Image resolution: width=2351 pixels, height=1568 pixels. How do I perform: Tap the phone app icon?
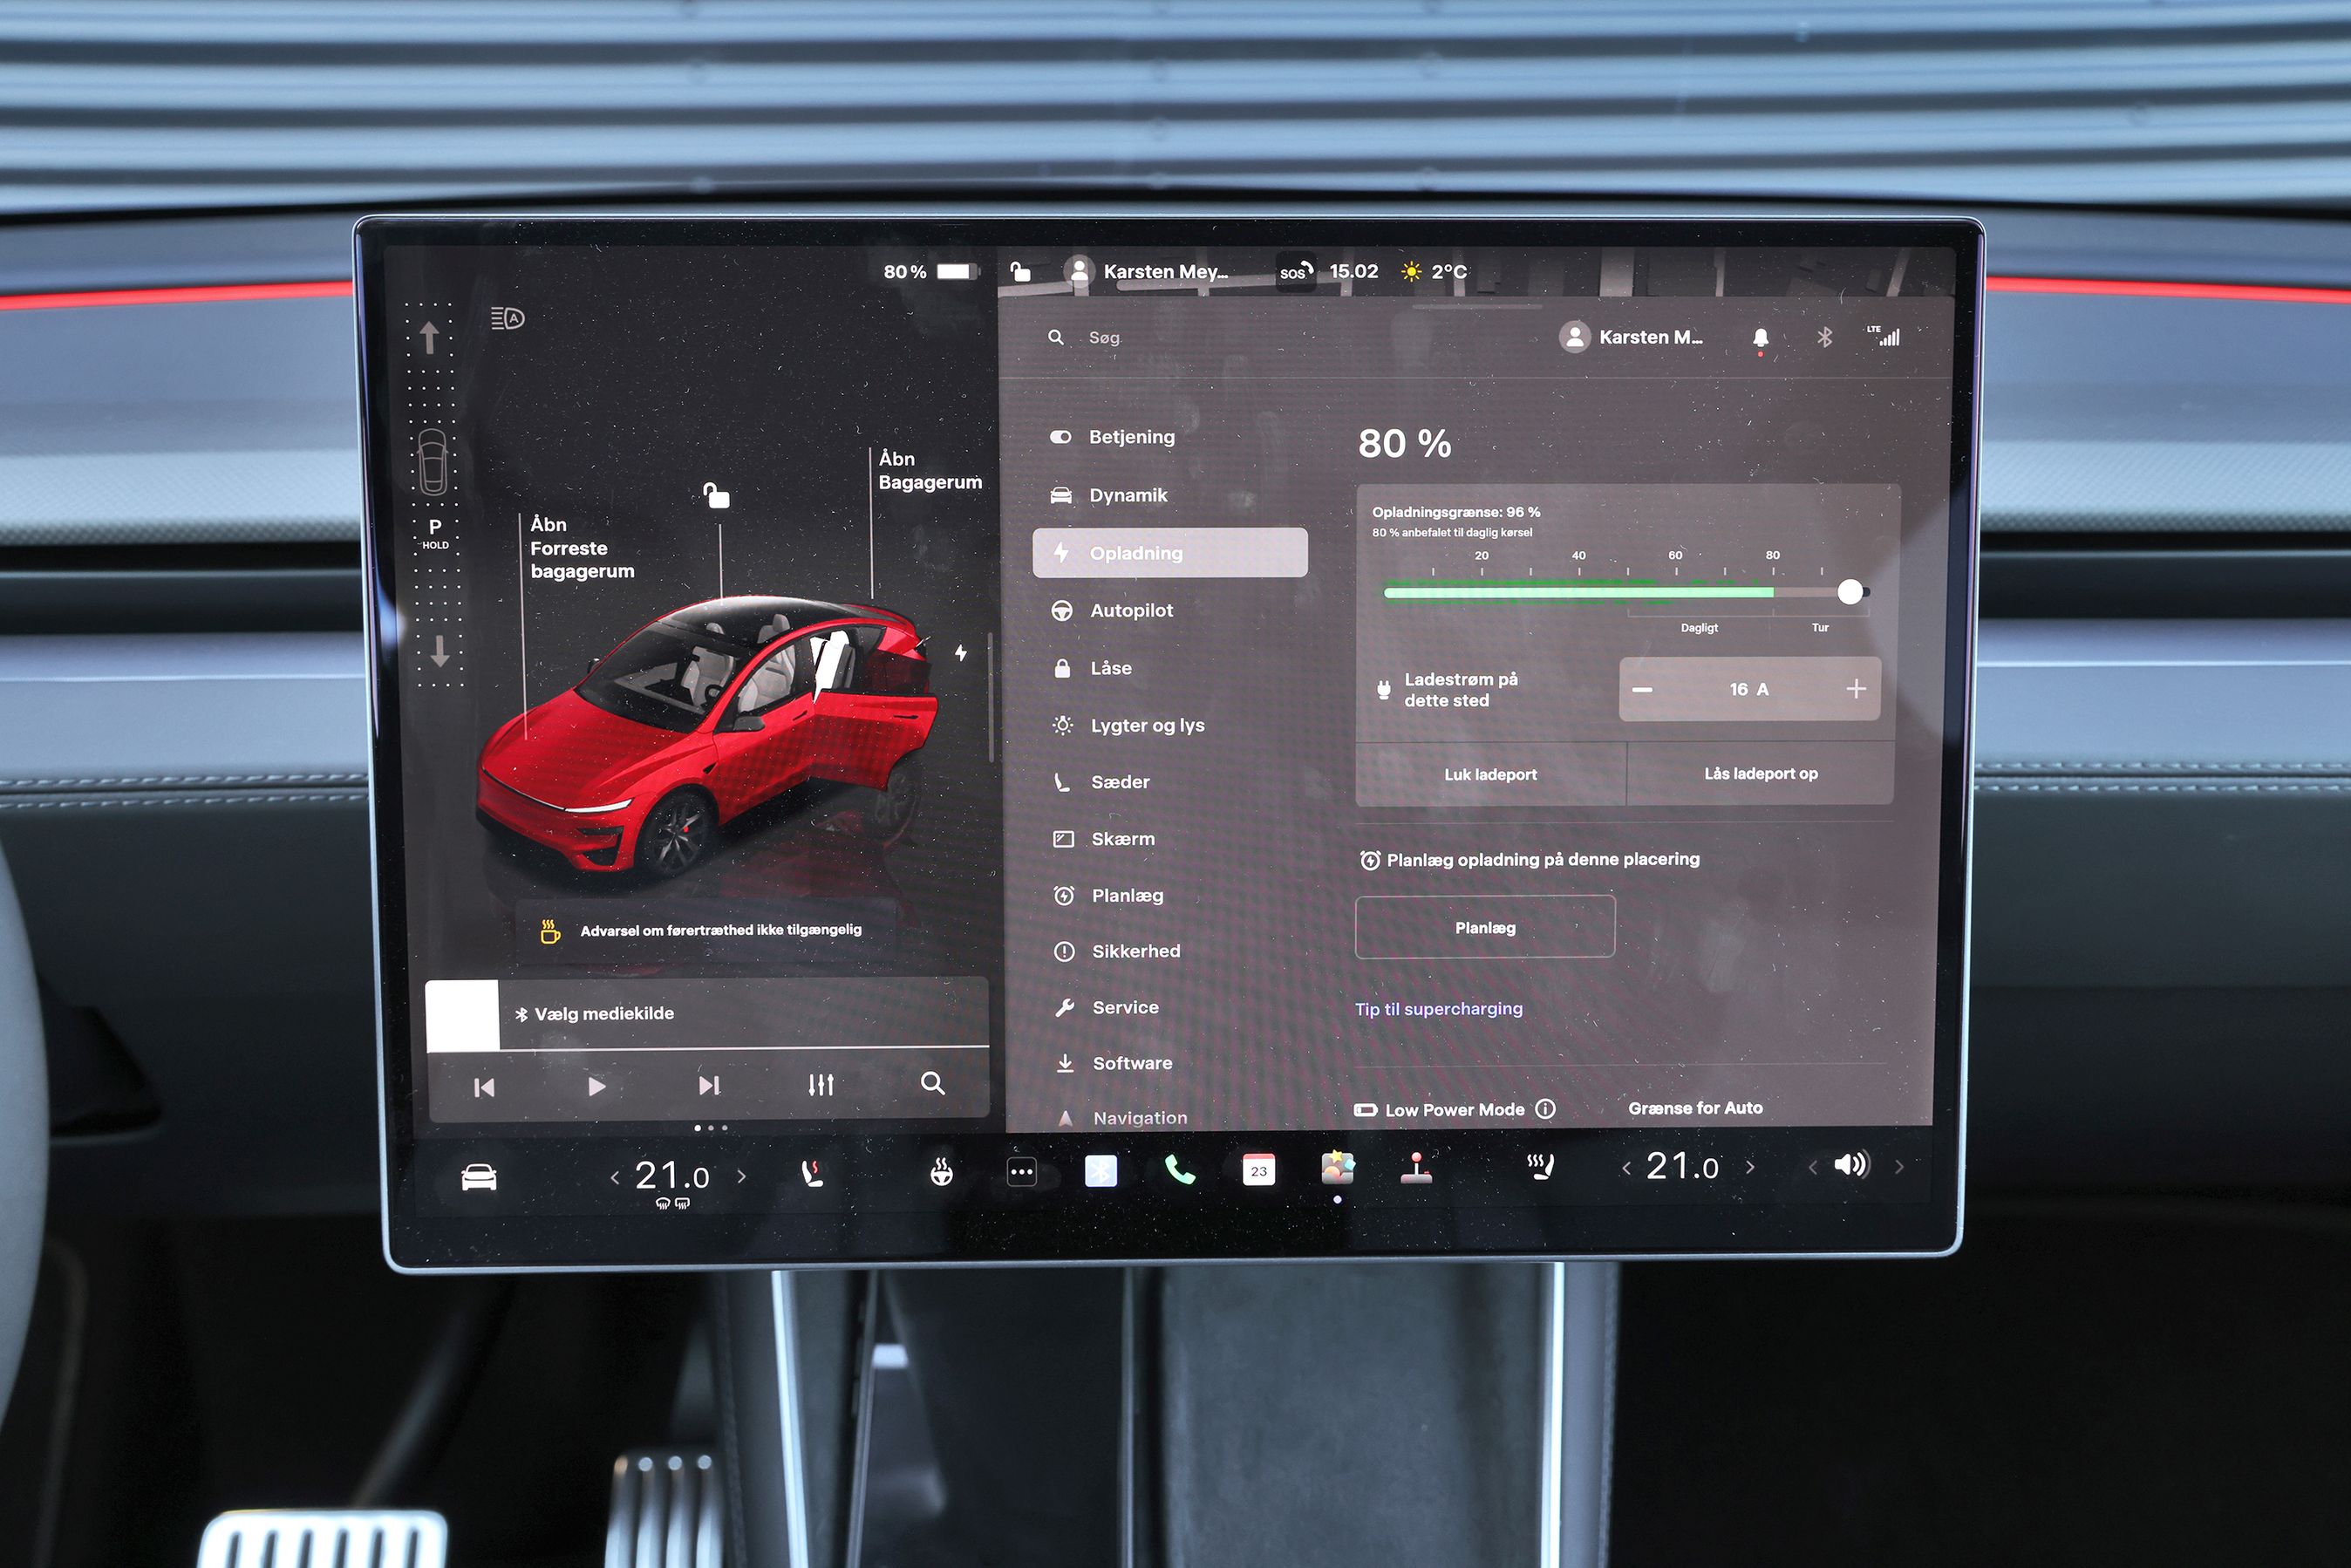tap(1179, 1170)
